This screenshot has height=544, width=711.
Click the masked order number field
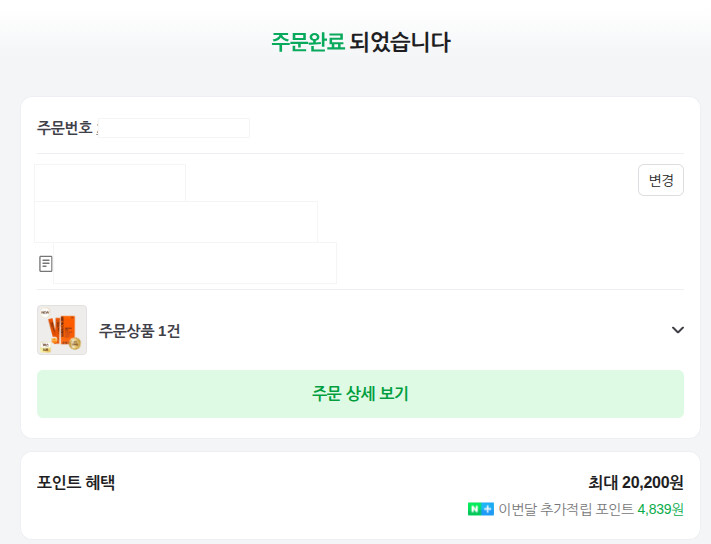174,128
